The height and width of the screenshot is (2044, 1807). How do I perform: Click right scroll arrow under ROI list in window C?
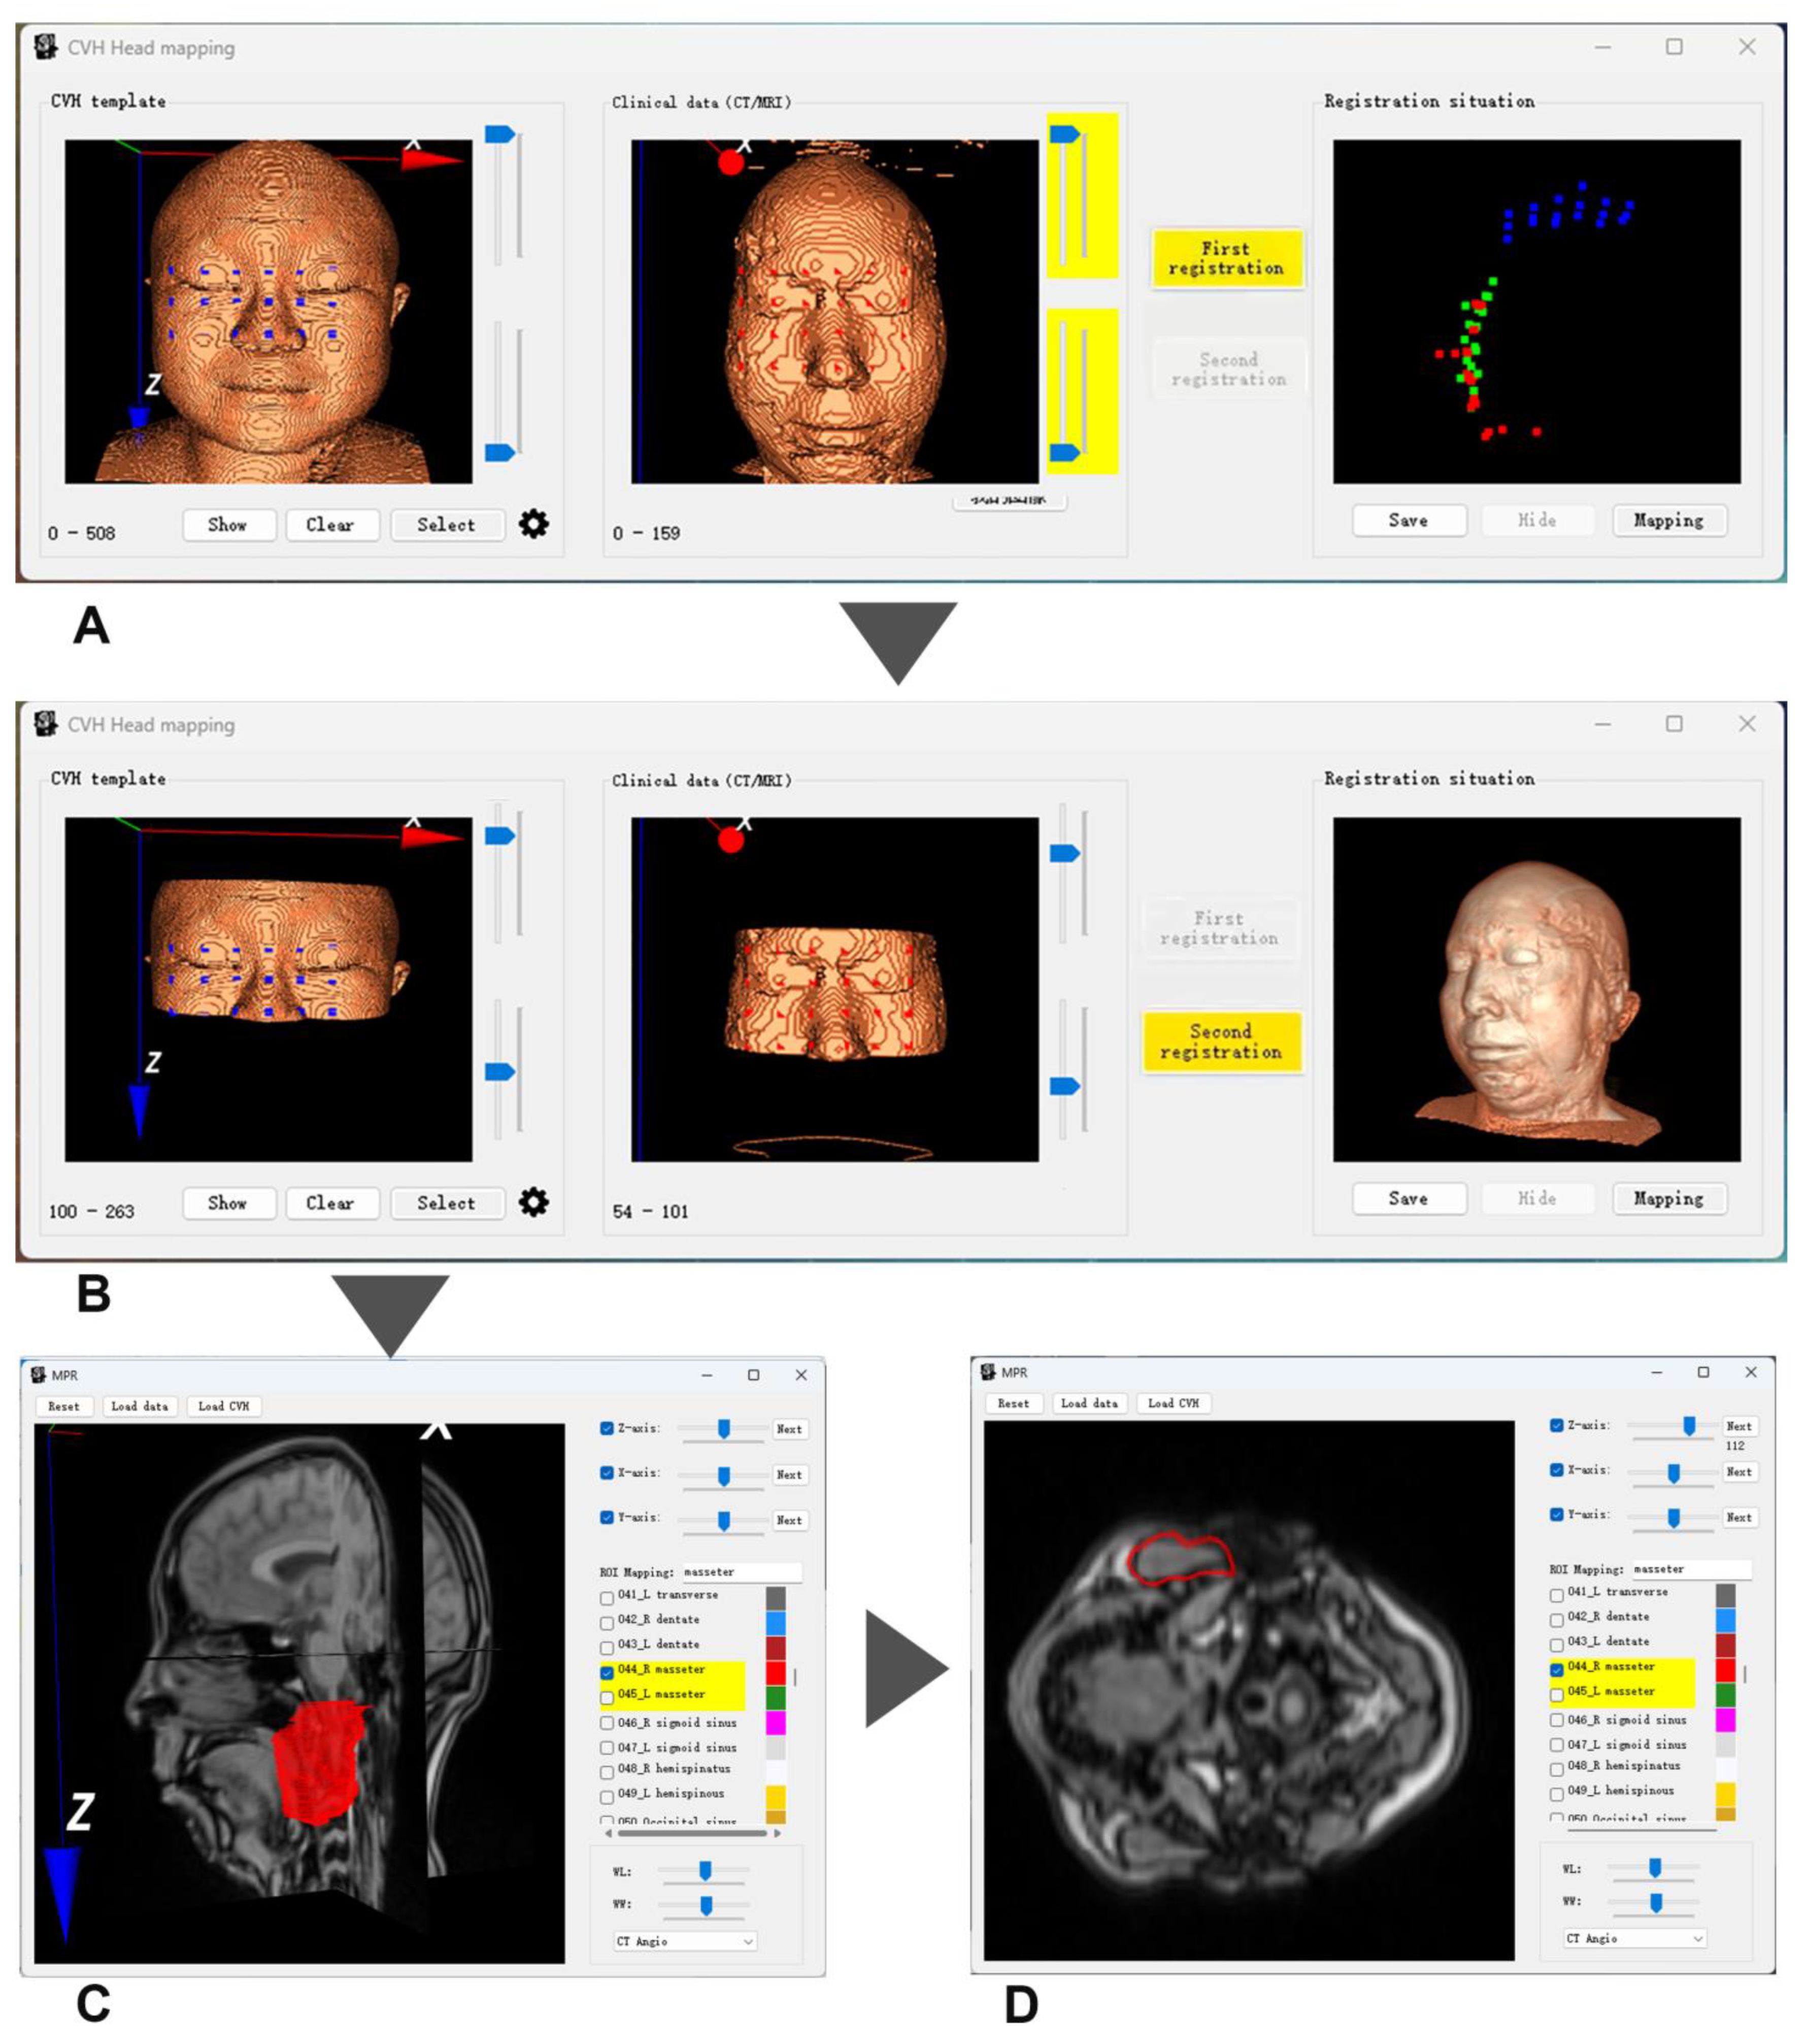pos(778,1833)
